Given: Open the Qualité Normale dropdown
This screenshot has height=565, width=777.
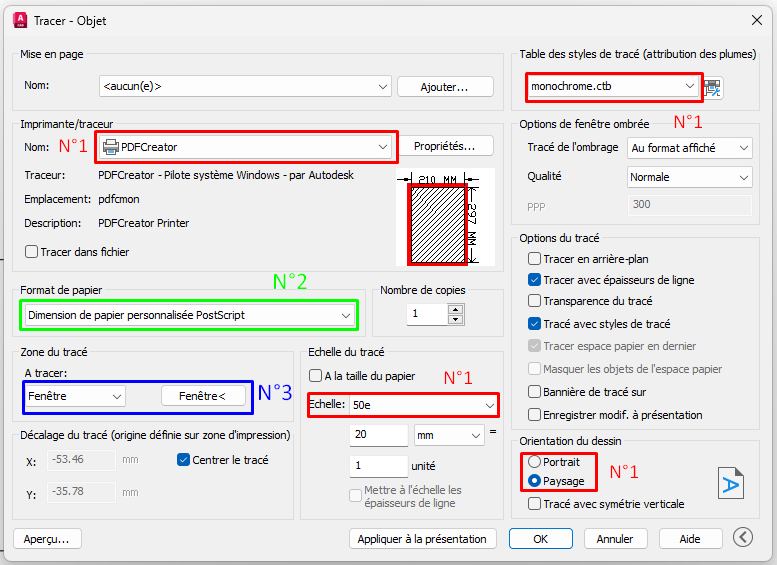Looking at the screenshot, I should [689, 177].
